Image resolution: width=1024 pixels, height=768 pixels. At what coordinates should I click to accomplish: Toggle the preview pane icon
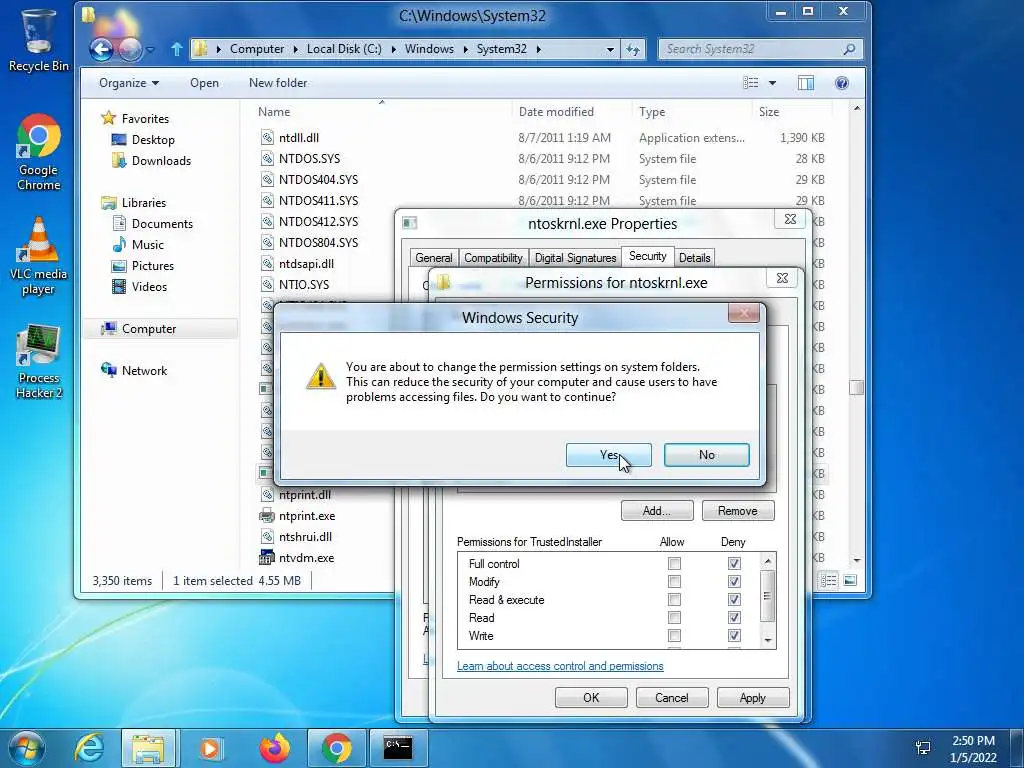806,83
